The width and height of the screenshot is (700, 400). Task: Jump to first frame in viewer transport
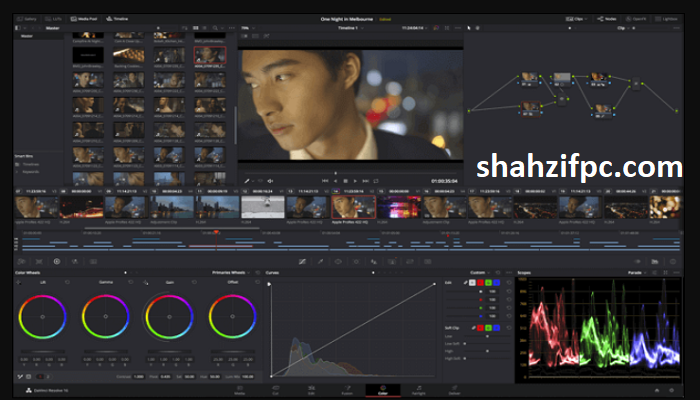(325, 181)
